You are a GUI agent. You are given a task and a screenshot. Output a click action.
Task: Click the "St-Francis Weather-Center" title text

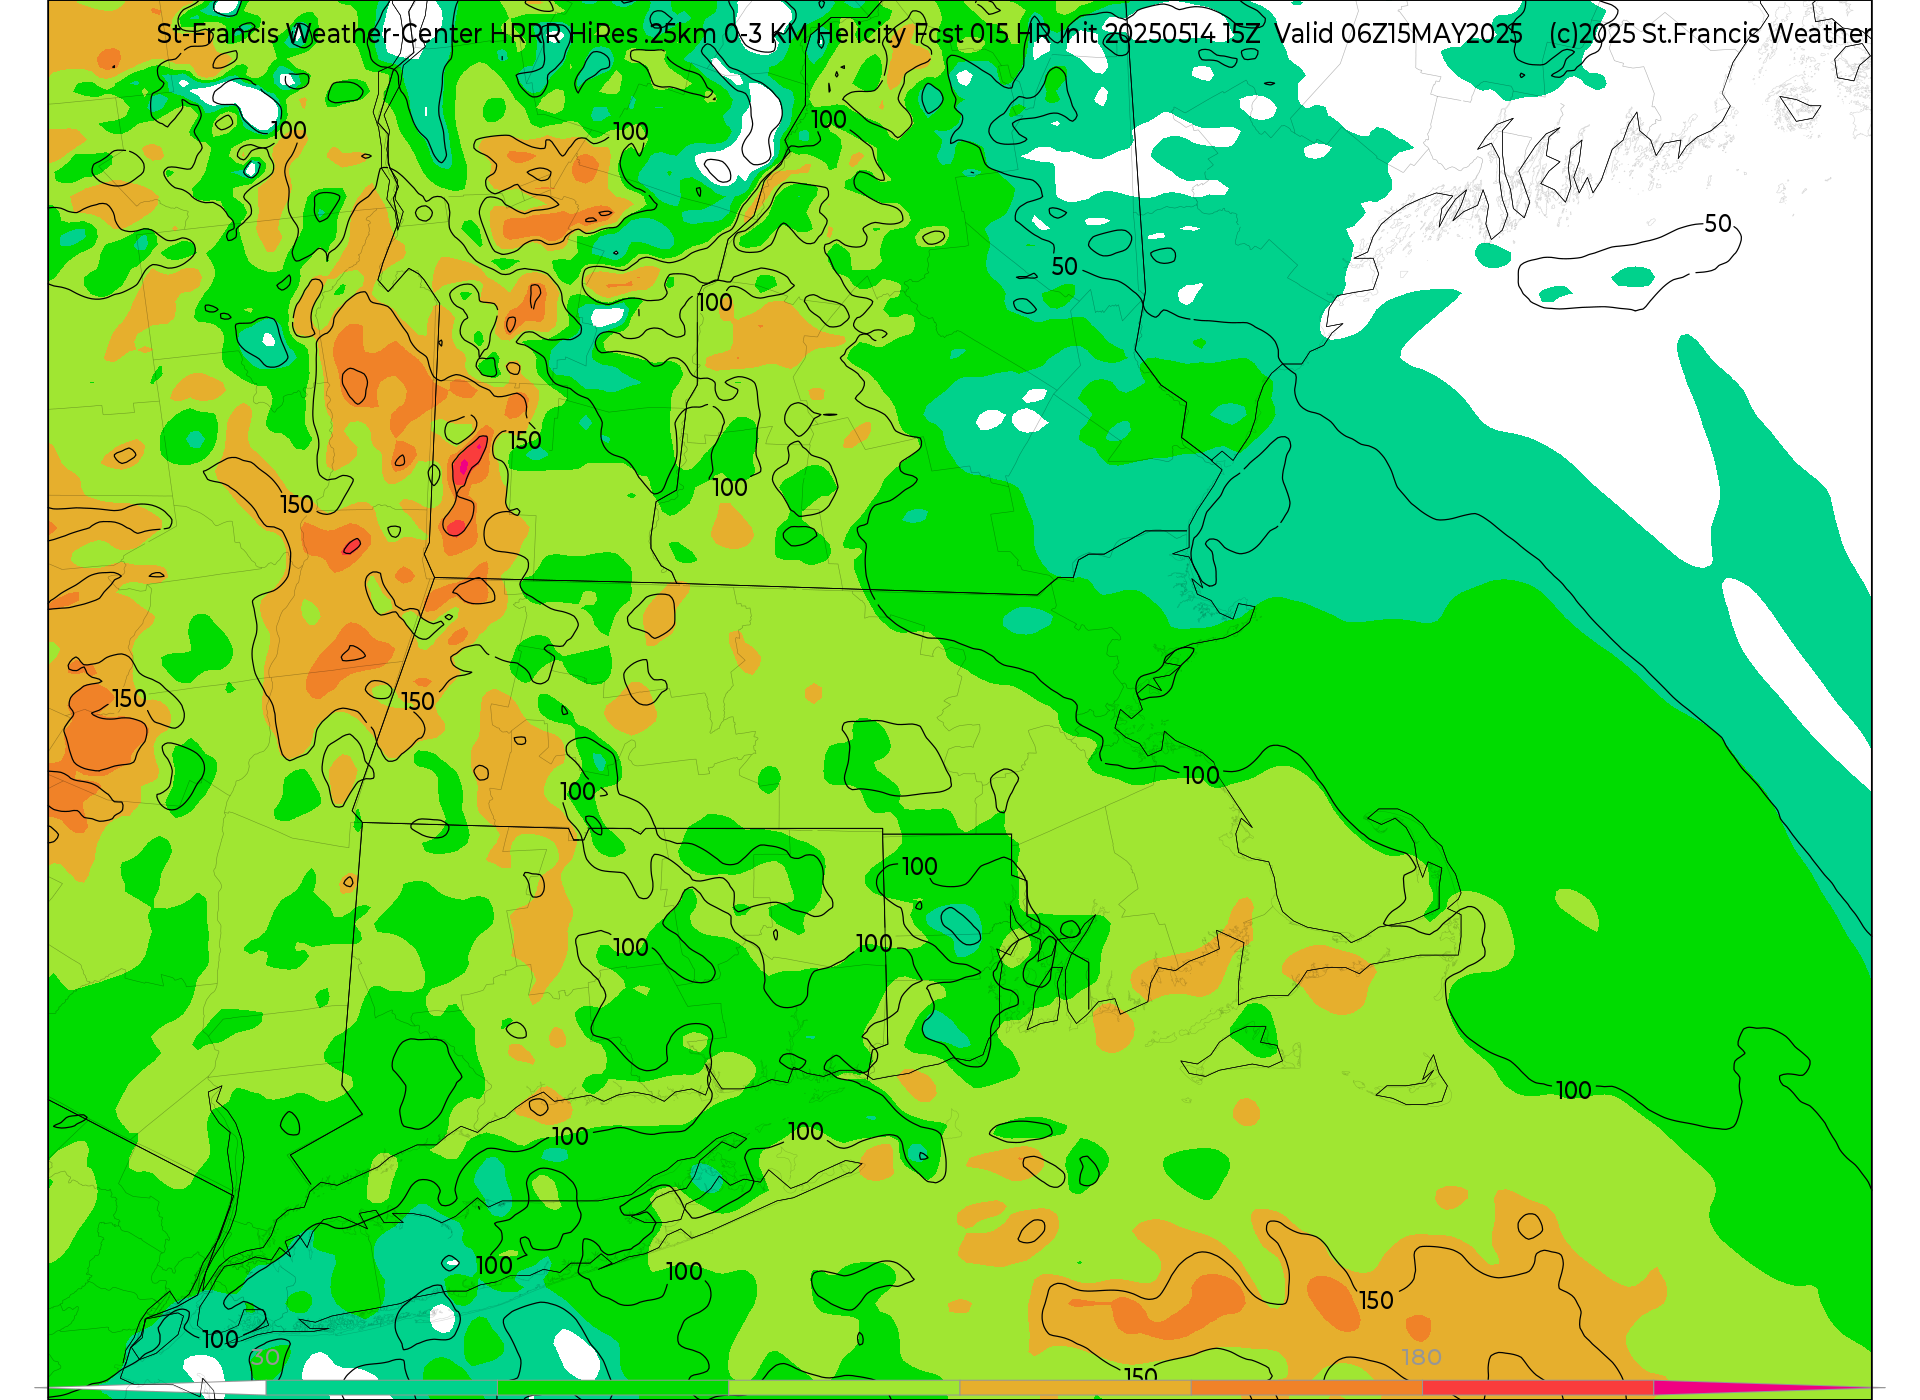[x=320, y=34]
